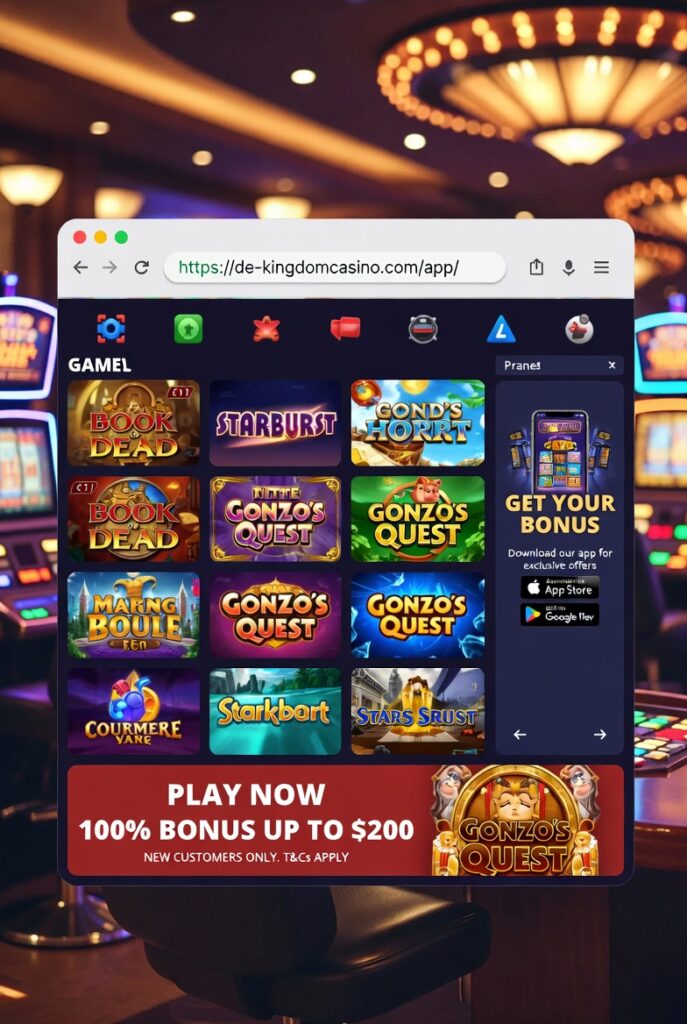
Task: Open the Starburst game thumbnail
Action: (275, 423)
